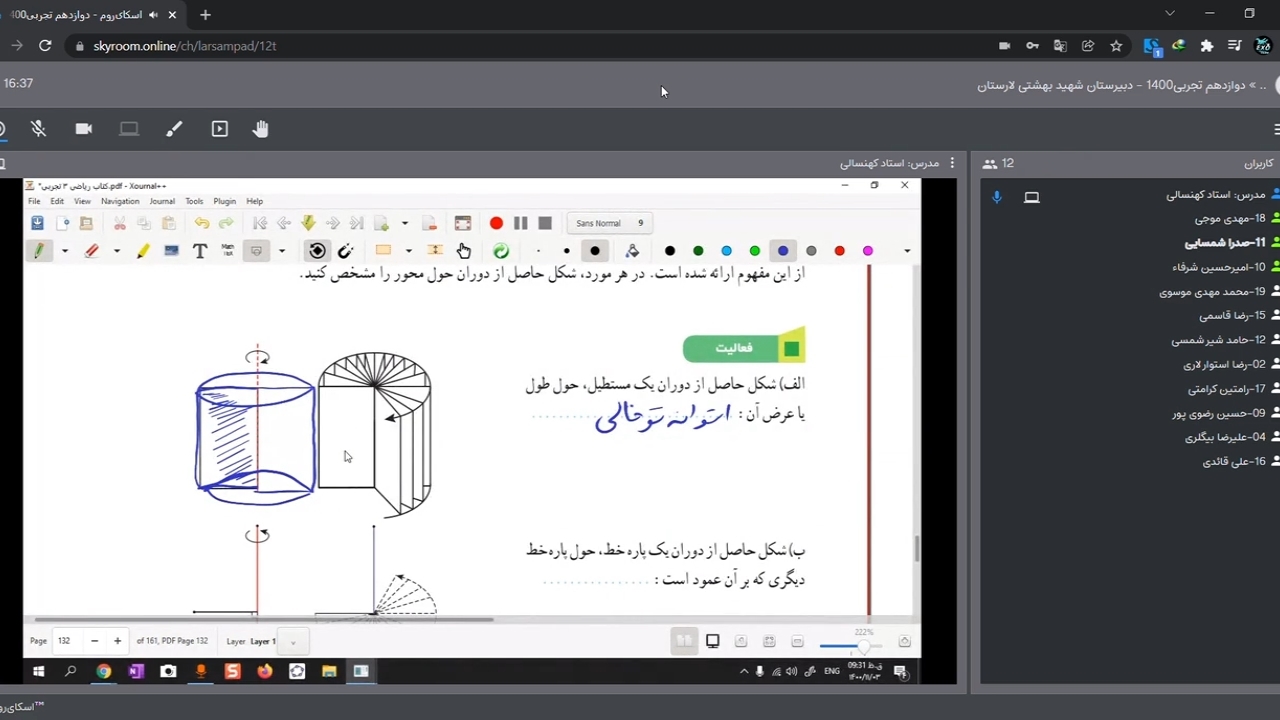Click the Sans Normal 9 font button
Image resolution: width=1280 pixels, height=720 pixels.
tap(610, 223)
